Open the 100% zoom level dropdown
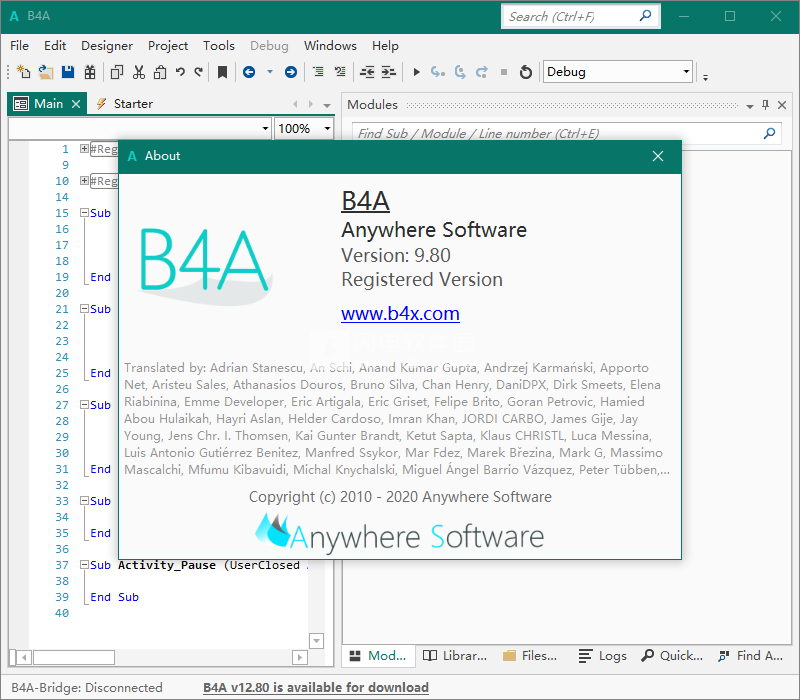800x700 pixels. [327, 128]
